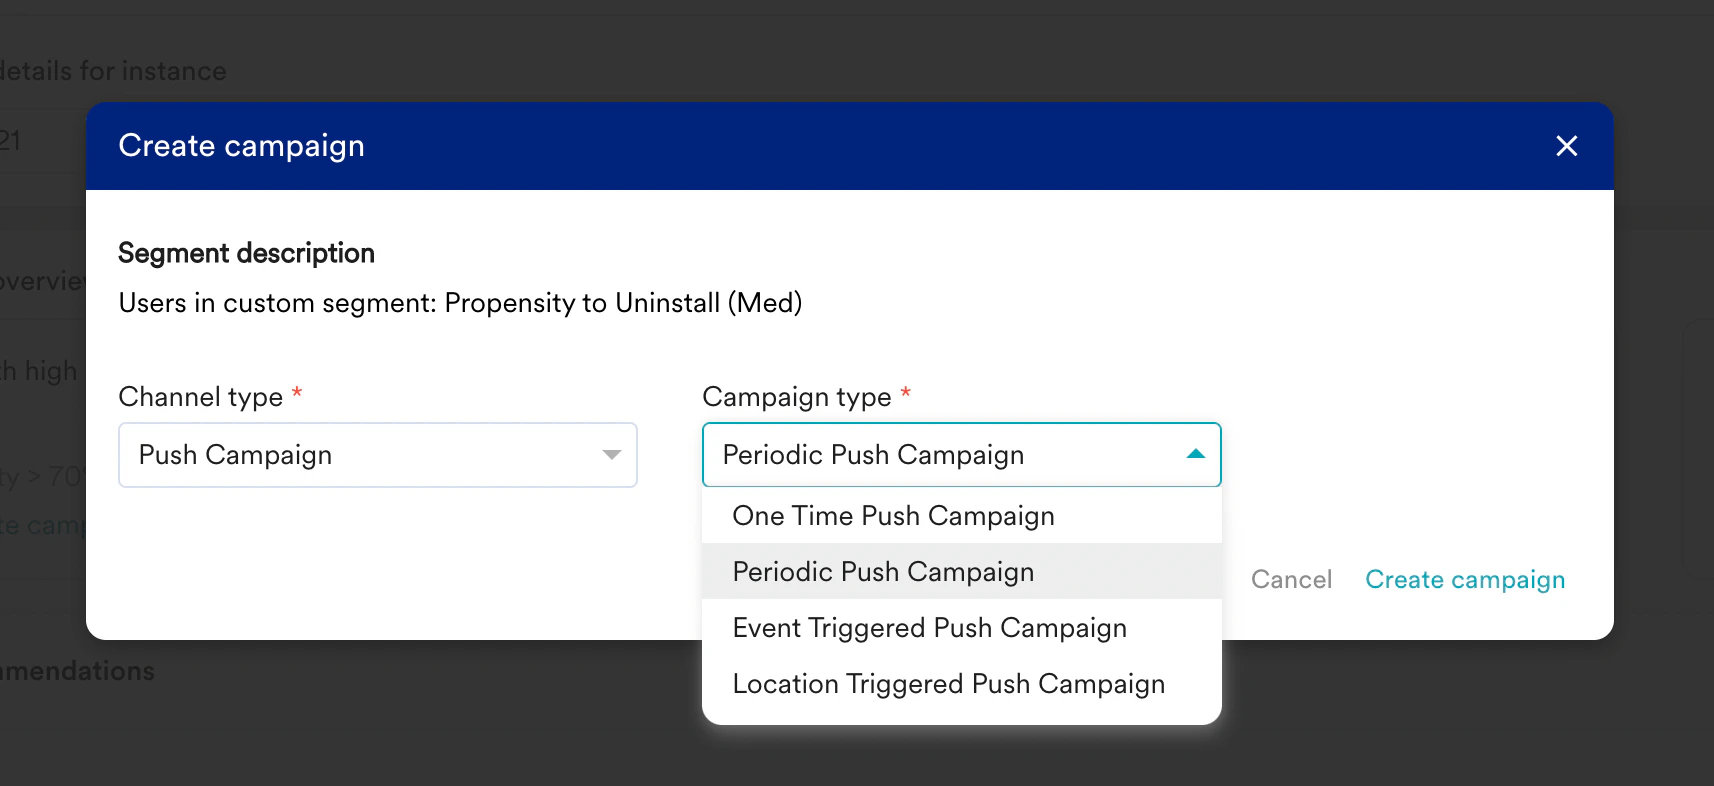Click the Create campaign confirmation button
Viewport: 1714px width, 786px height.
pyautogui.click(x=1465, y=579)
